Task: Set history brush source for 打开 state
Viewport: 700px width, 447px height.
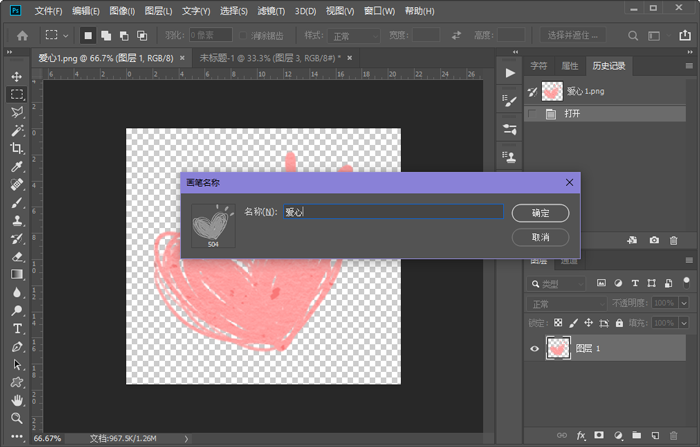Action: click(532, 113)
